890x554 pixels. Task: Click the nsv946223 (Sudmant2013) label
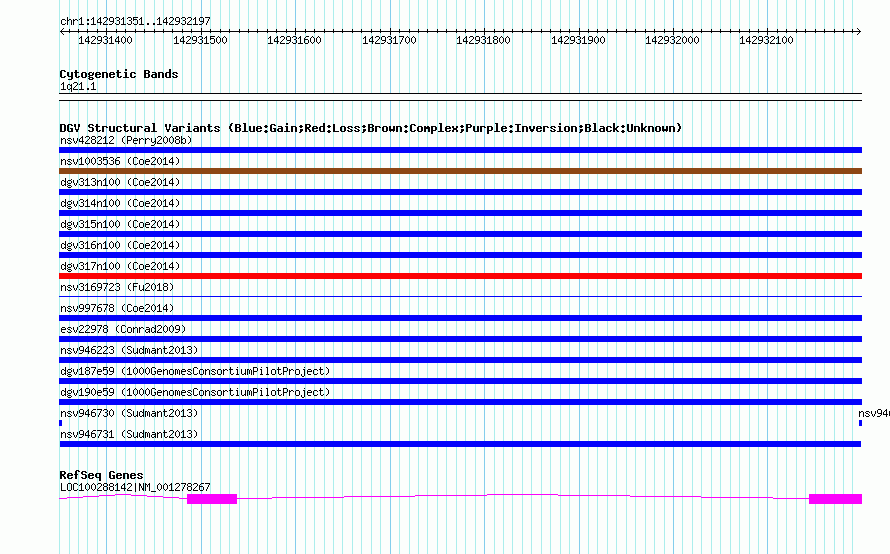point(129,350)
